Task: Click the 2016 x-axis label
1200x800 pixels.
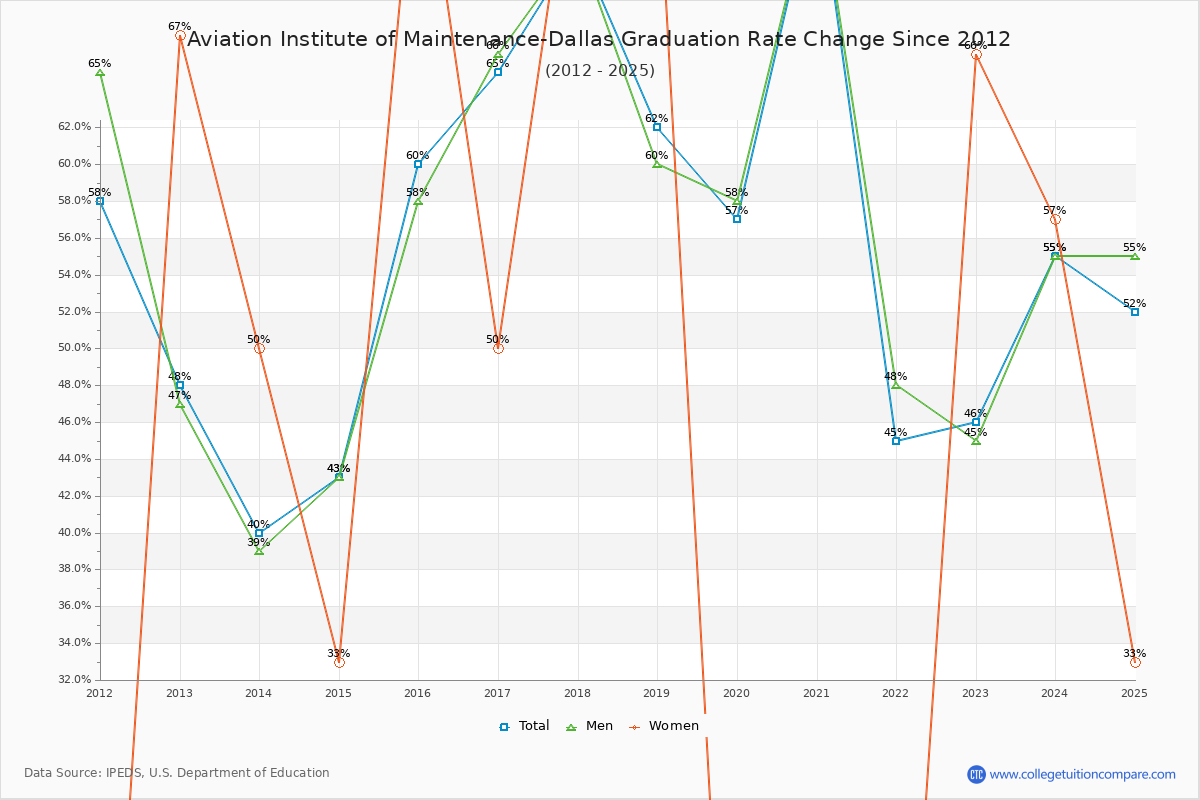Action: click(418, 692)
